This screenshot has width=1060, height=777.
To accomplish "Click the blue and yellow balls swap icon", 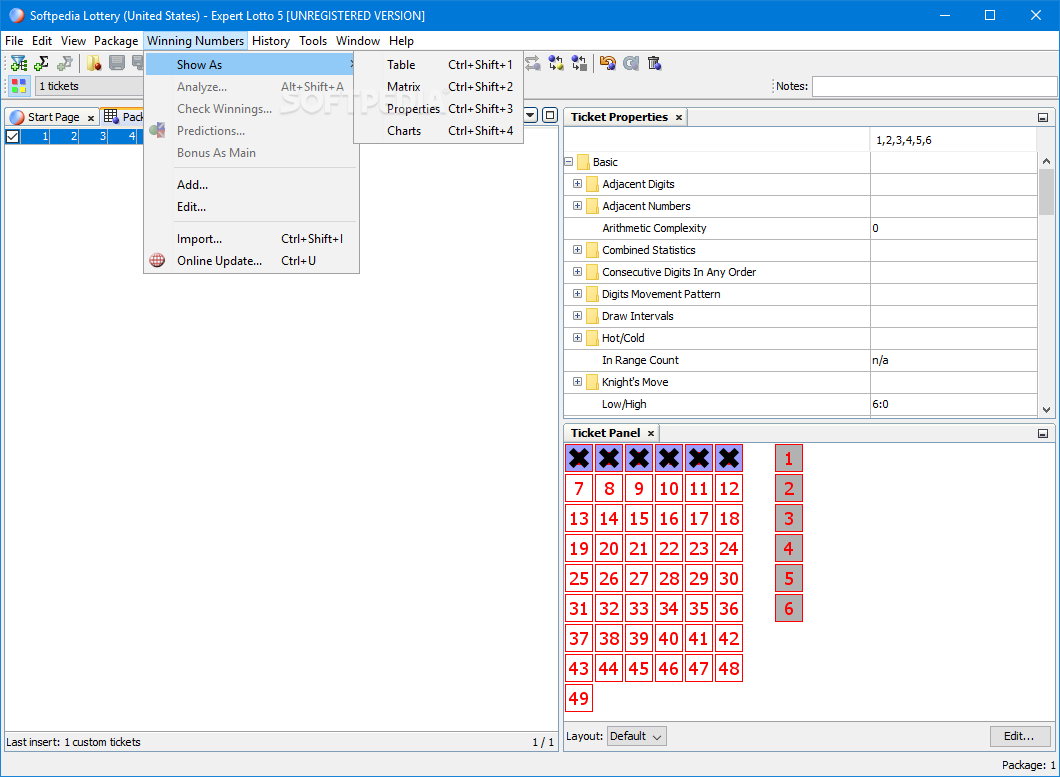I will click(556, 64).
